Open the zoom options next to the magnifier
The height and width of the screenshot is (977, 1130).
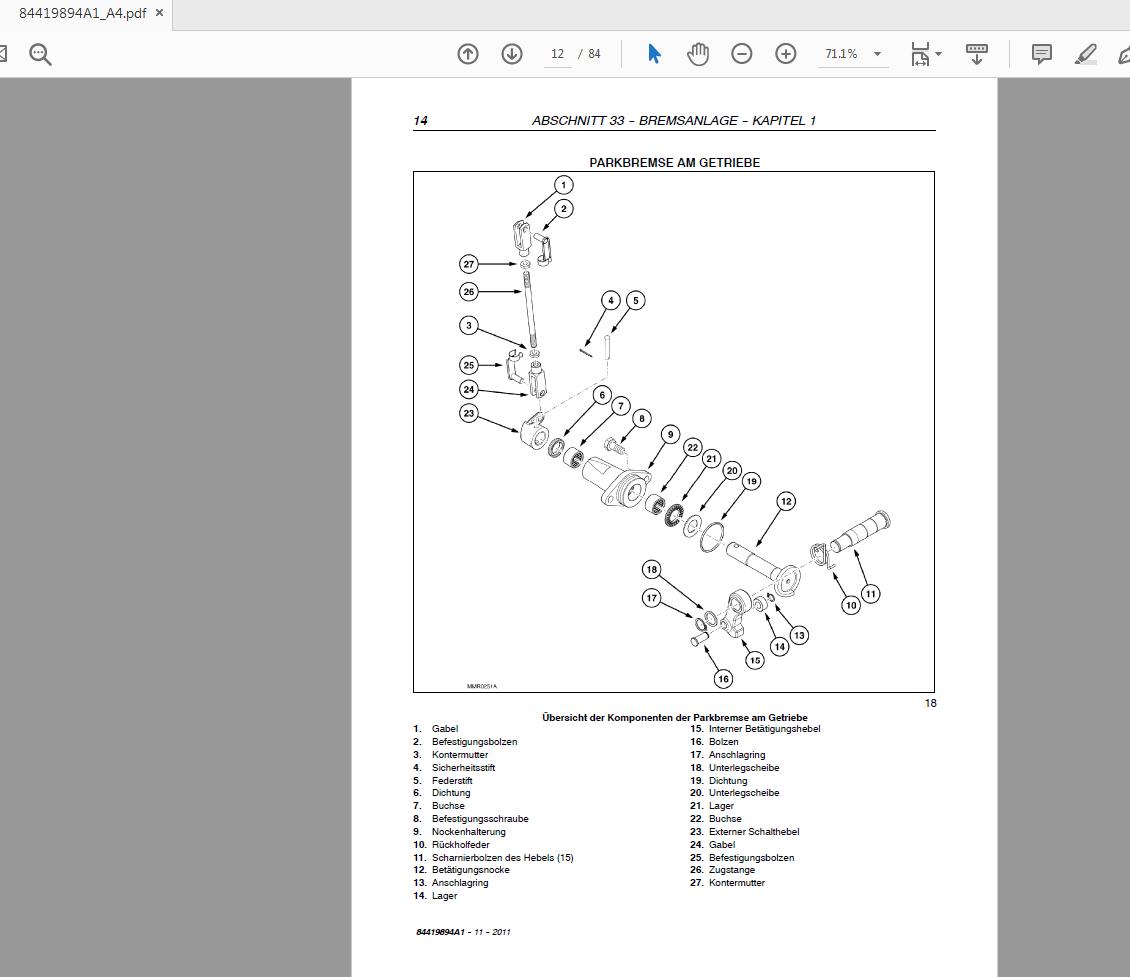click(x=40, y=53)
